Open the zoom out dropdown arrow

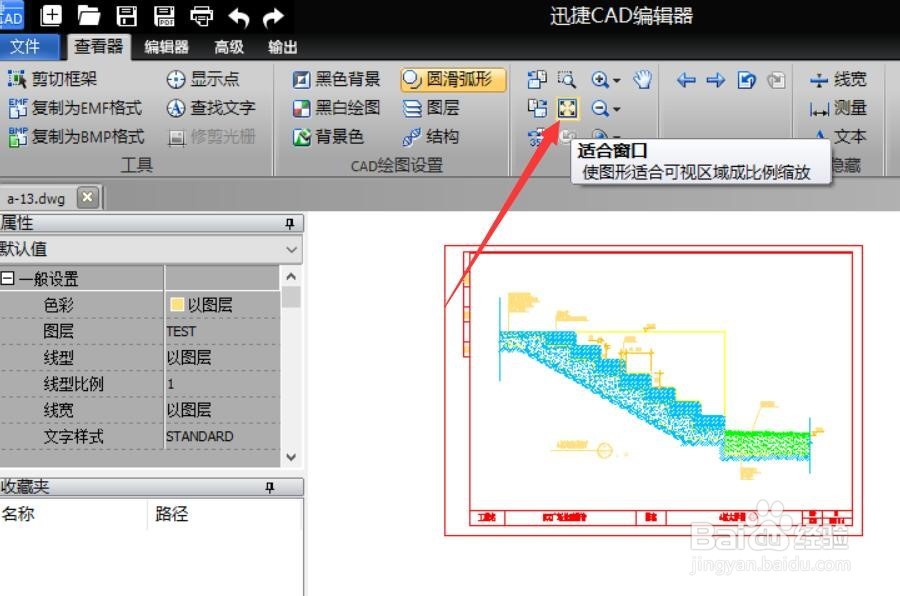(x=617, y=109)
